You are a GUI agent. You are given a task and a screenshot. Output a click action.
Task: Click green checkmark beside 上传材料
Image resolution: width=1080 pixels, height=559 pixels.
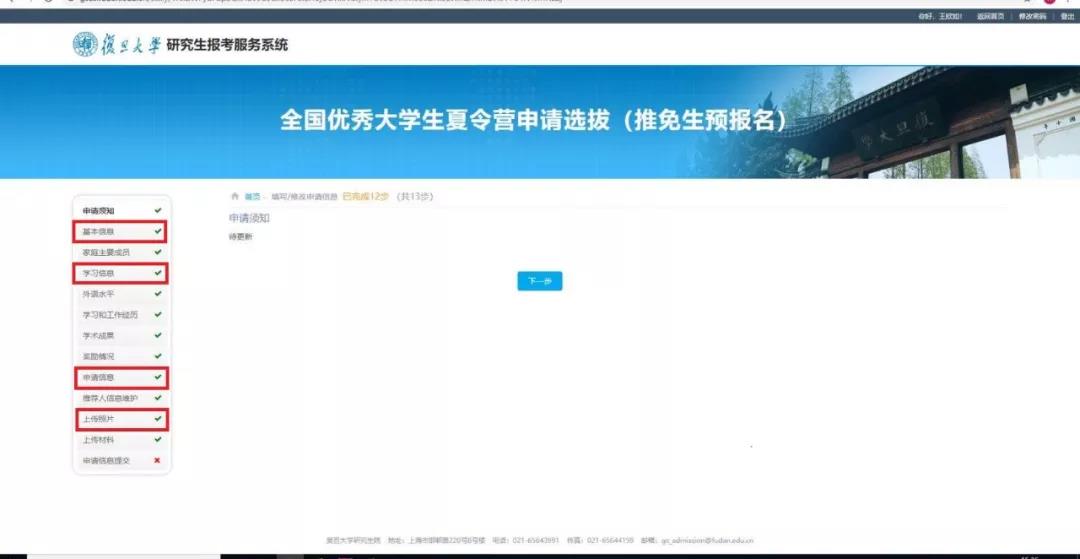pyautogui.click(x=158, y=439)
